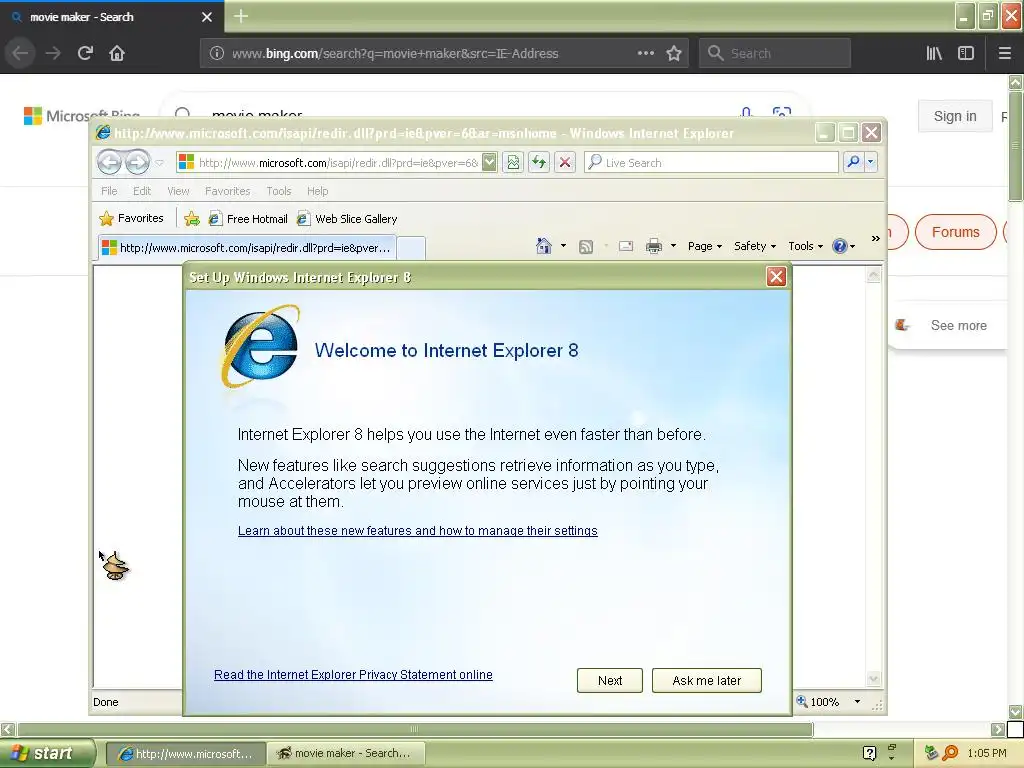Open the IE Tools menu in menu bar
Image resolution: width=1024 pixels, height=768 pixels.
(279, 191)
